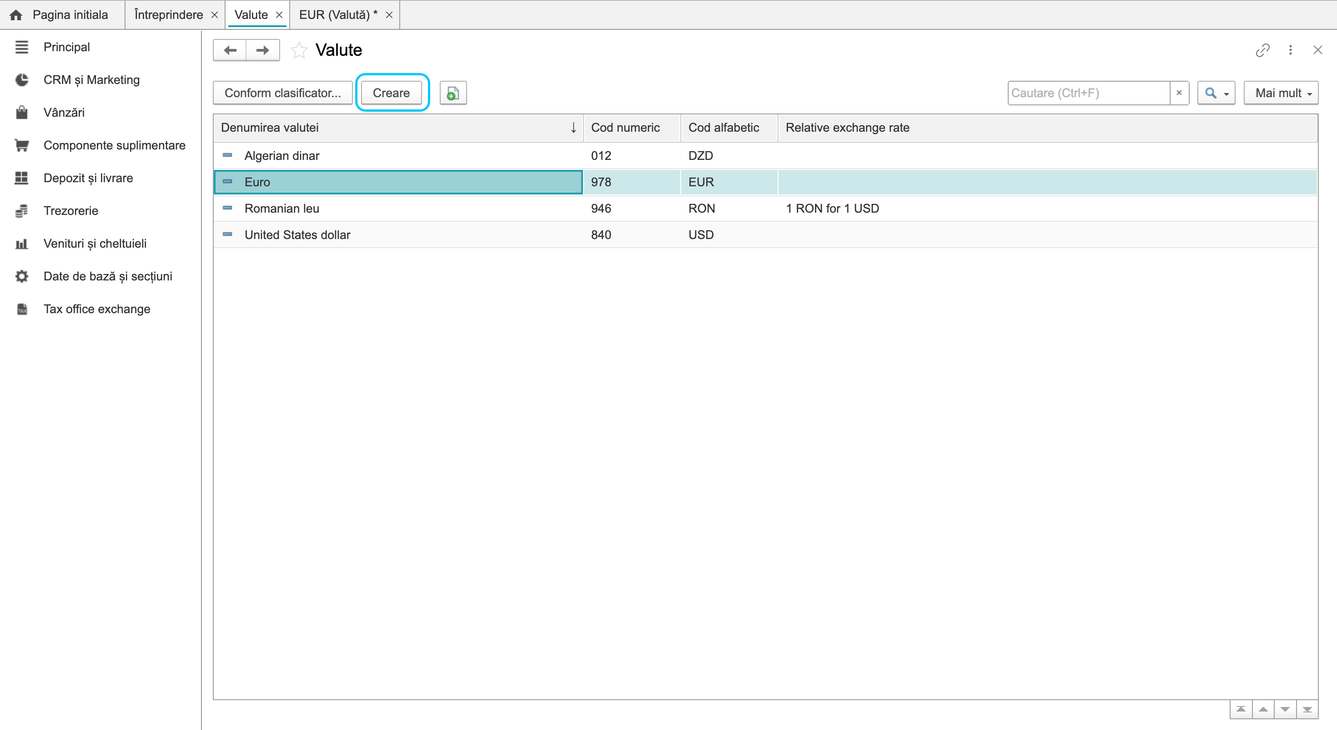1337x730 pixels.
Task: Go back with the left arrow button
Action: click(230, 50)
